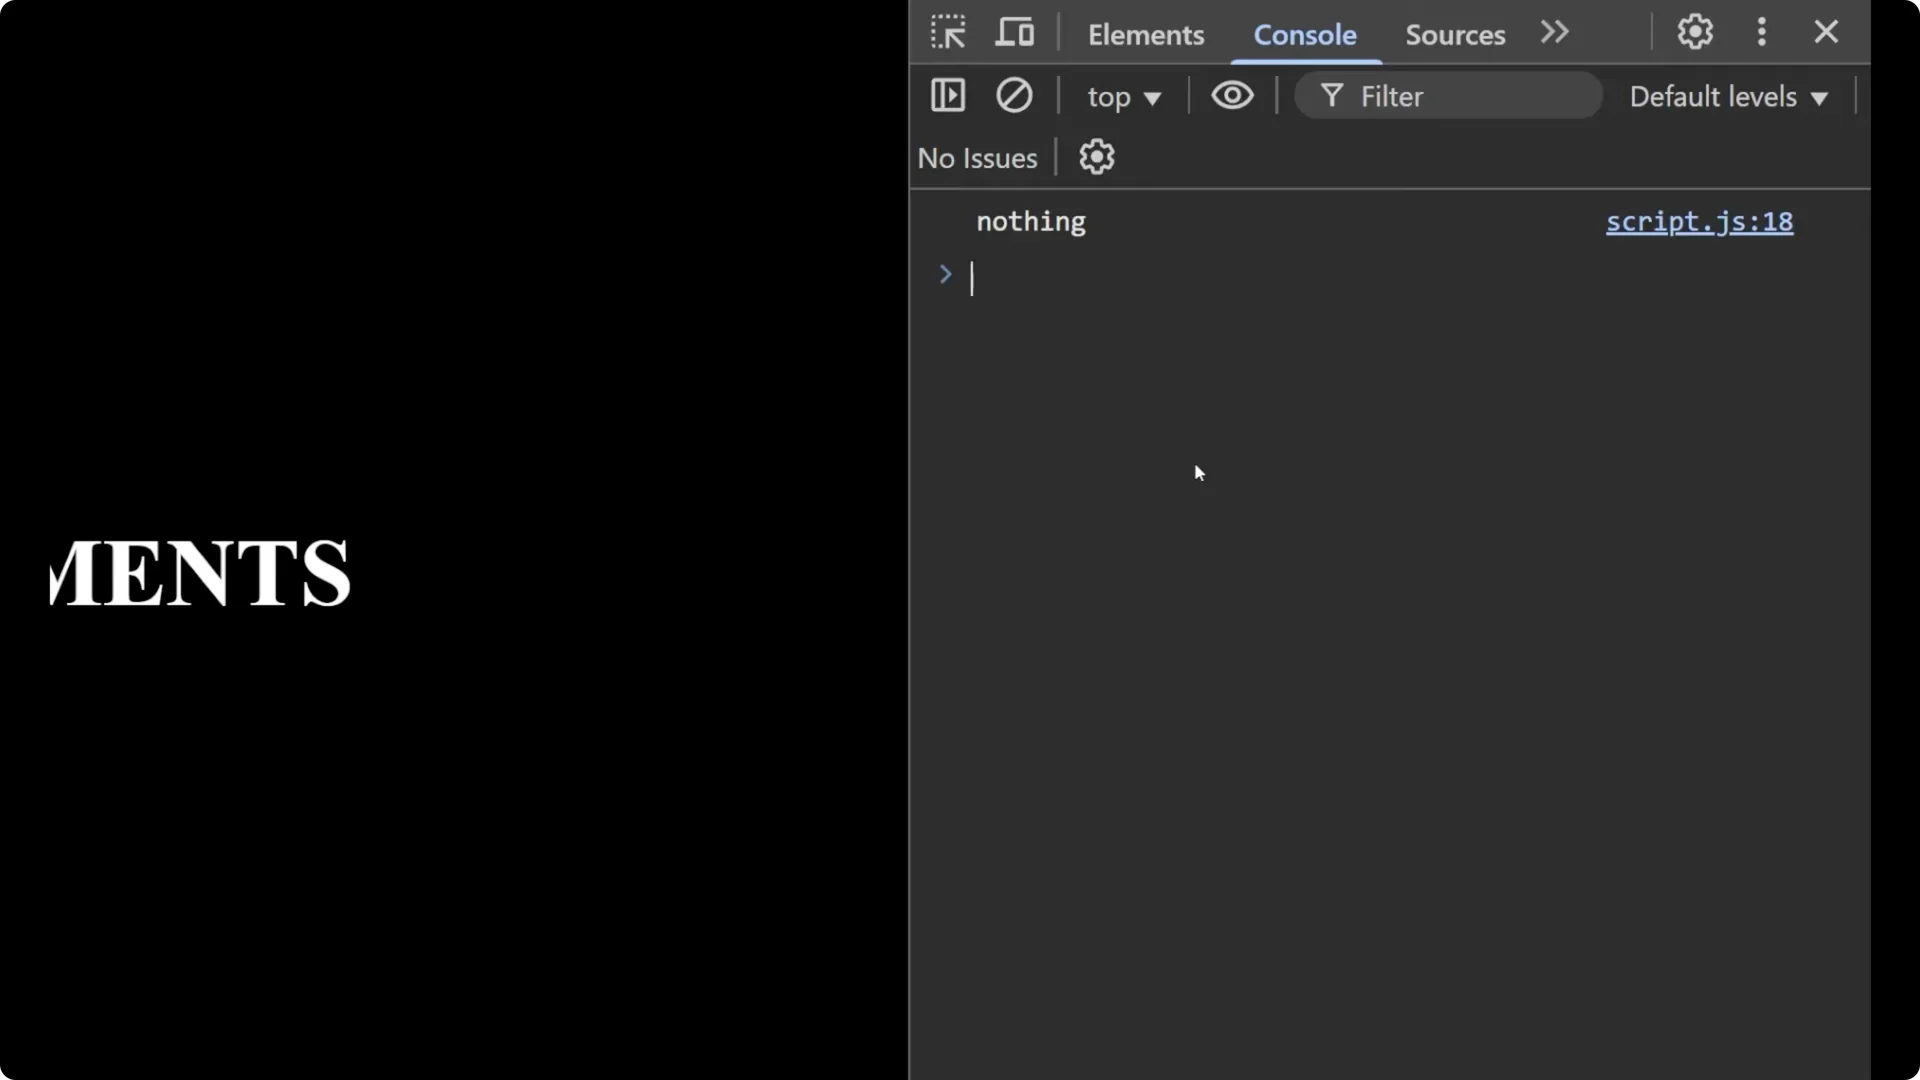1920x1080 pixels.
Task: Activate the Console tab highlight
Action: 1305,35
